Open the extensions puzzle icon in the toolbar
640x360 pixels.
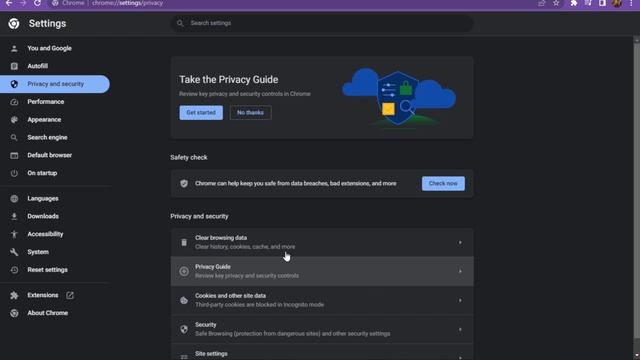point(573,3)
